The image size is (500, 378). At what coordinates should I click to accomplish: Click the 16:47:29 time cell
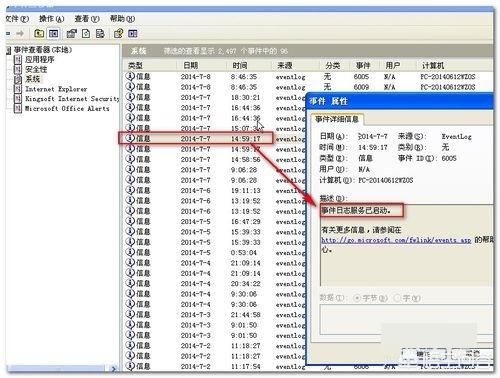click(x=246, y=221)
